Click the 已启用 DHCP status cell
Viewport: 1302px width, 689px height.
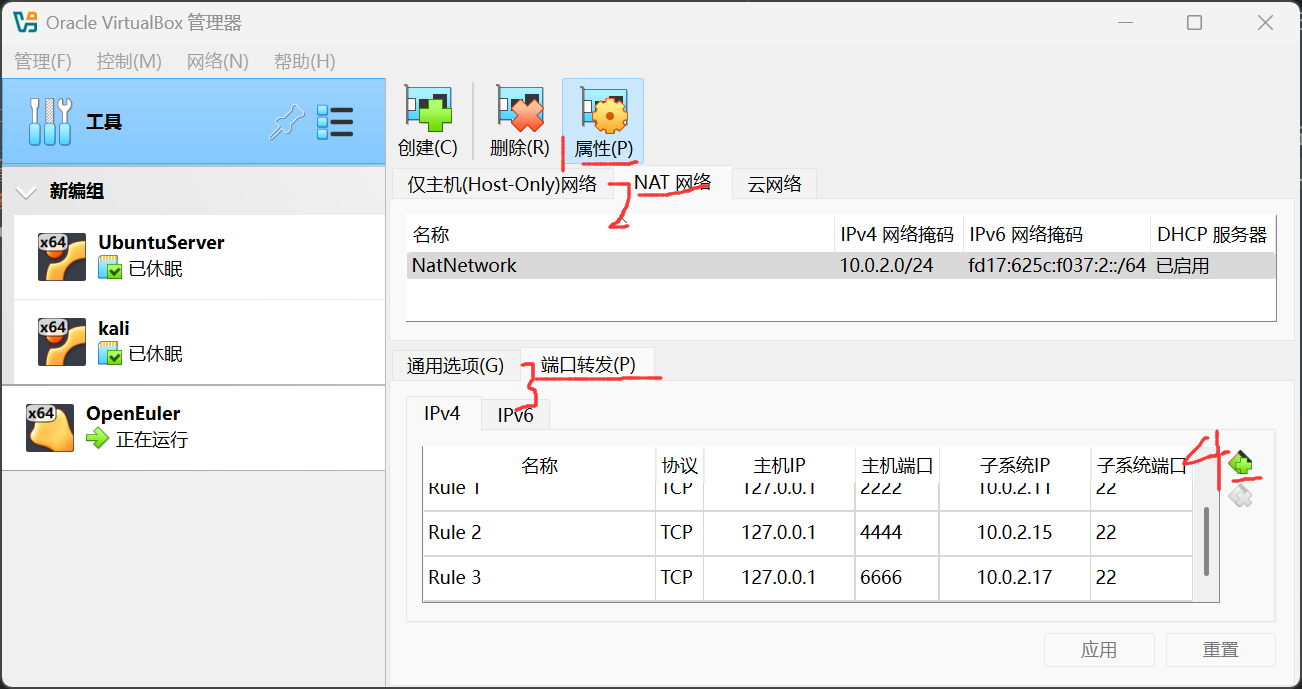click(1213, 266)
